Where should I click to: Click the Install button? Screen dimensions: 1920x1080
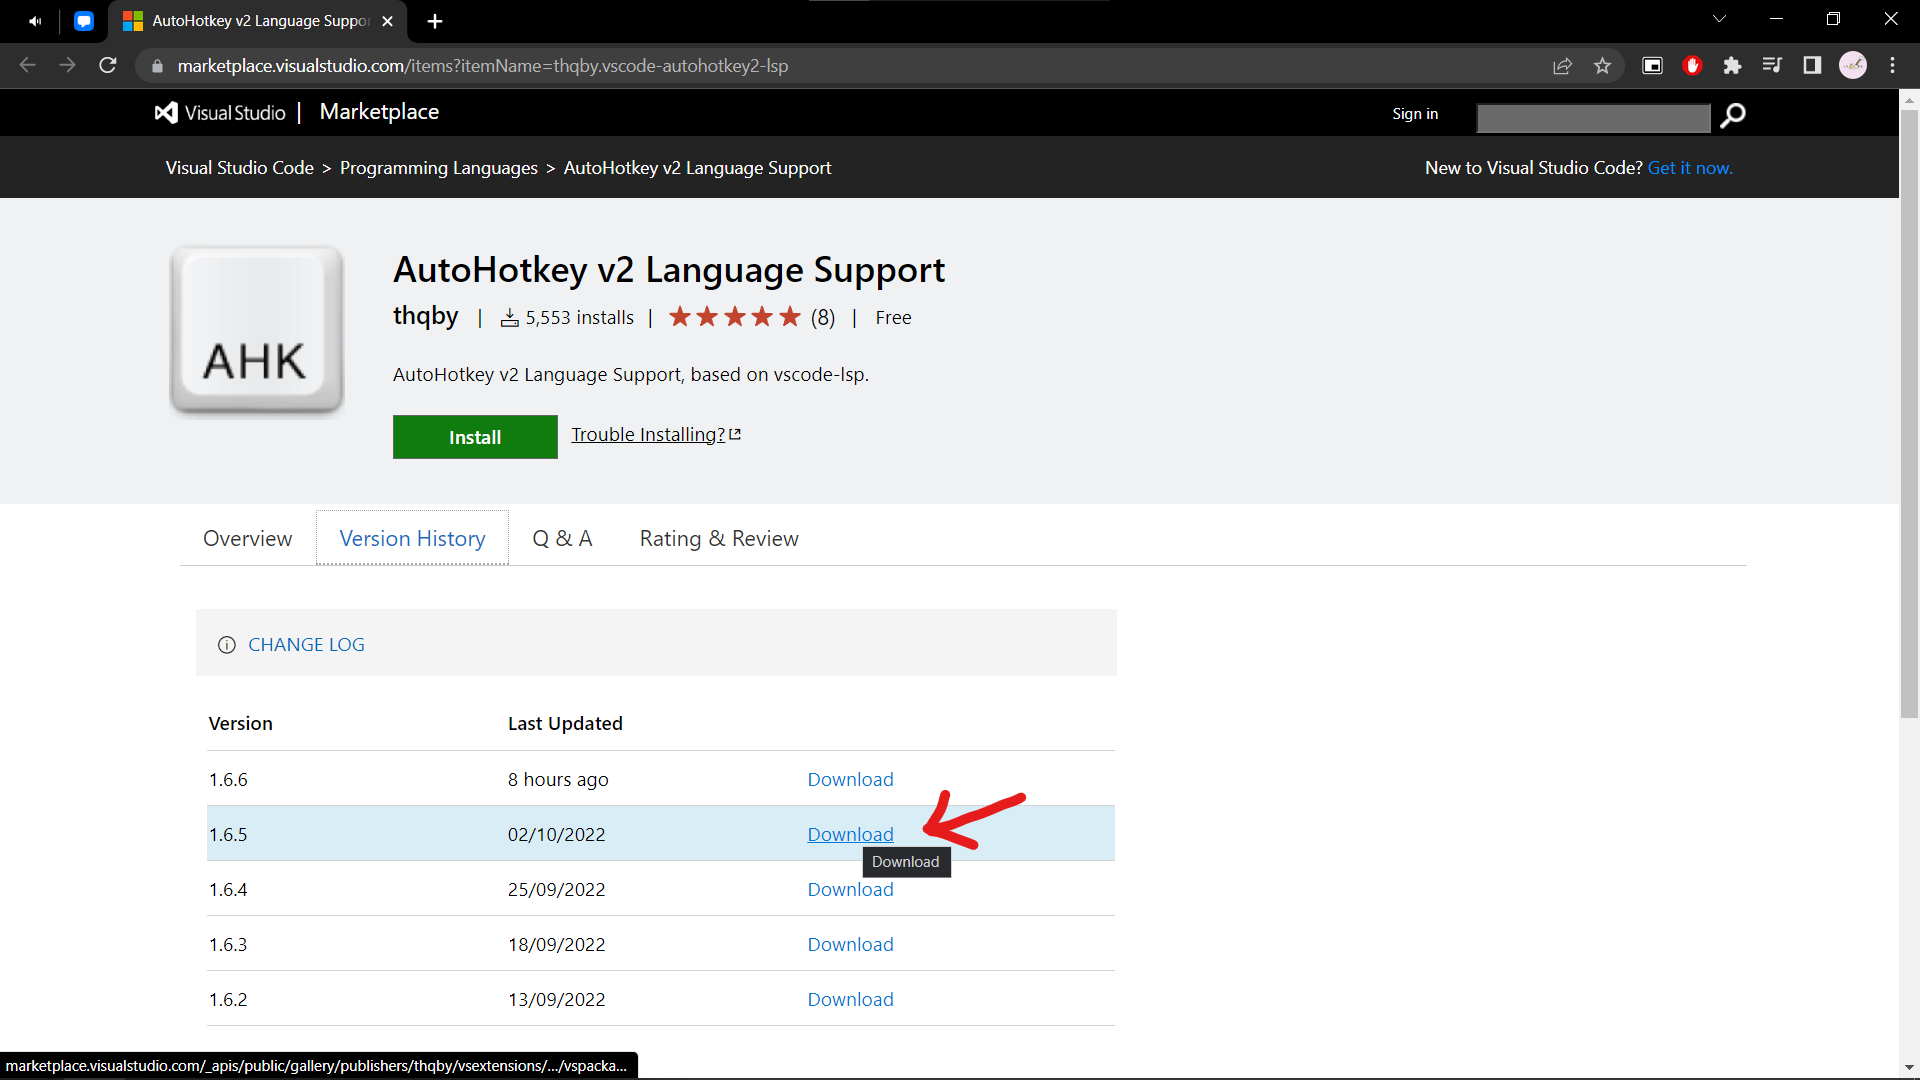pos(475,437)
